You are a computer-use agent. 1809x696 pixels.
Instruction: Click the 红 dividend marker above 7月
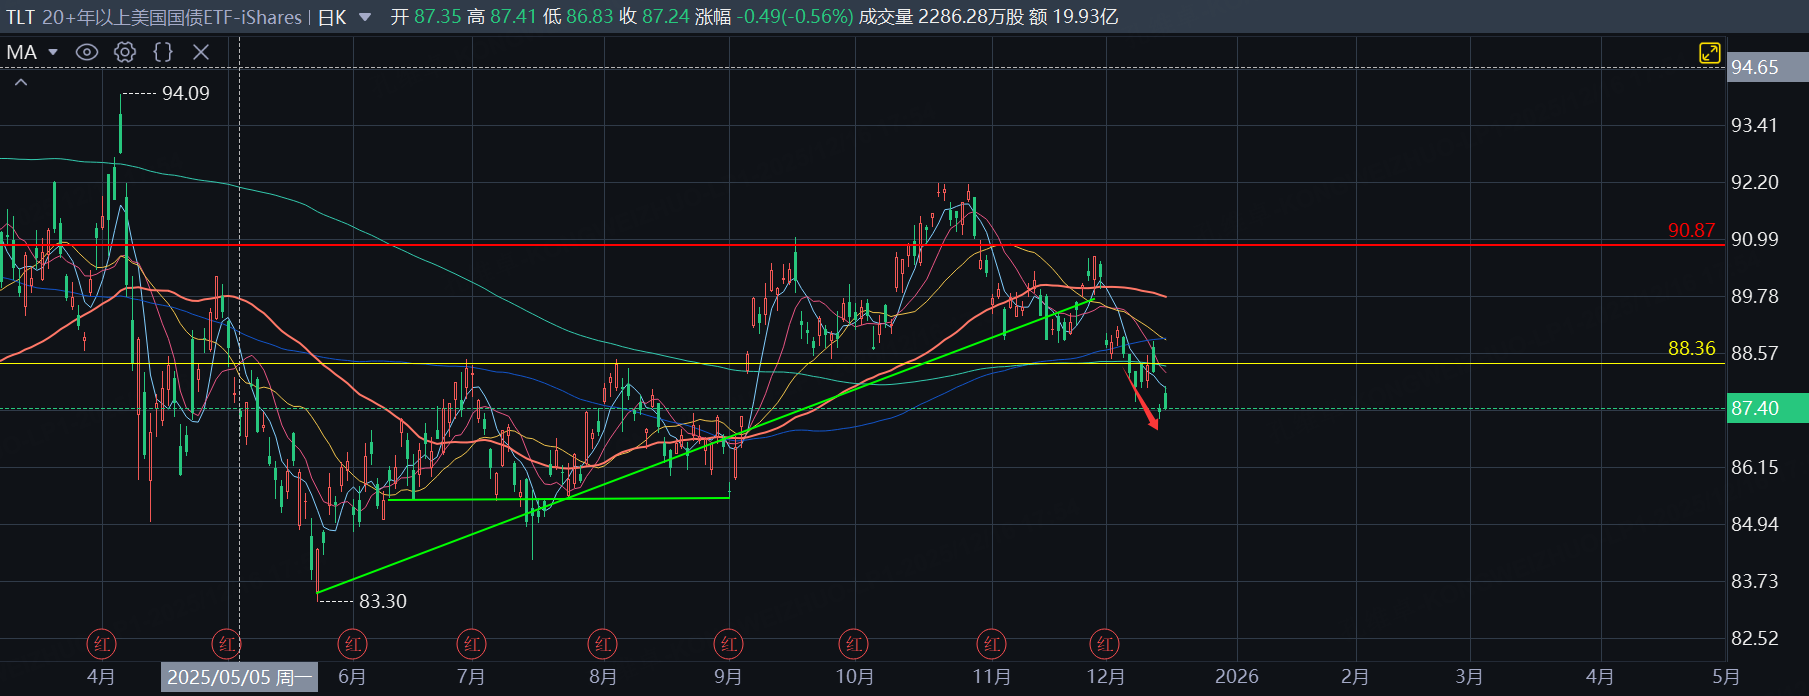tap(471, 645)
